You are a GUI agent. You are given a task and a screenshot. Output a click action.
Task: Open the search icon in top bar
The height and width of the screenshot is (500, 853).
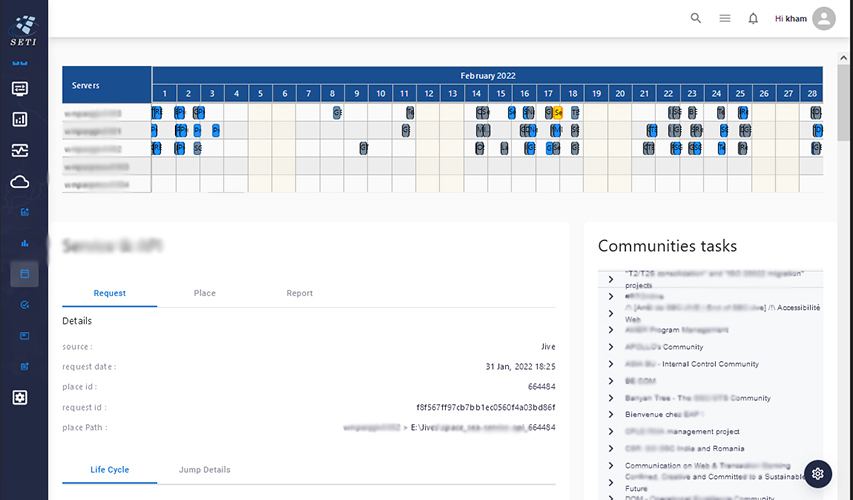pos(696,18)
